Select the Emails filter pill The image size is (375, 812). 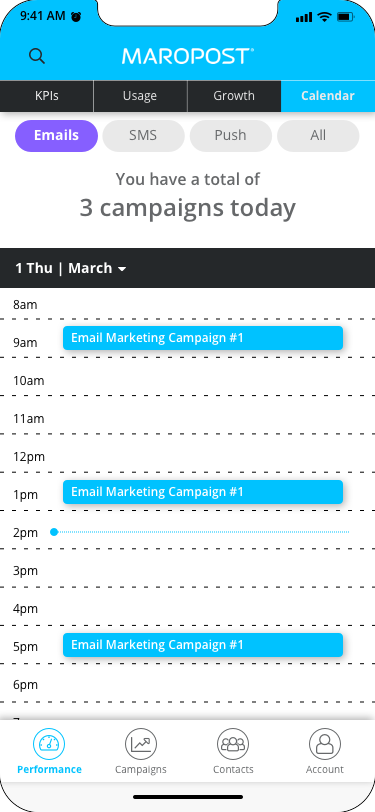[56, 136]
